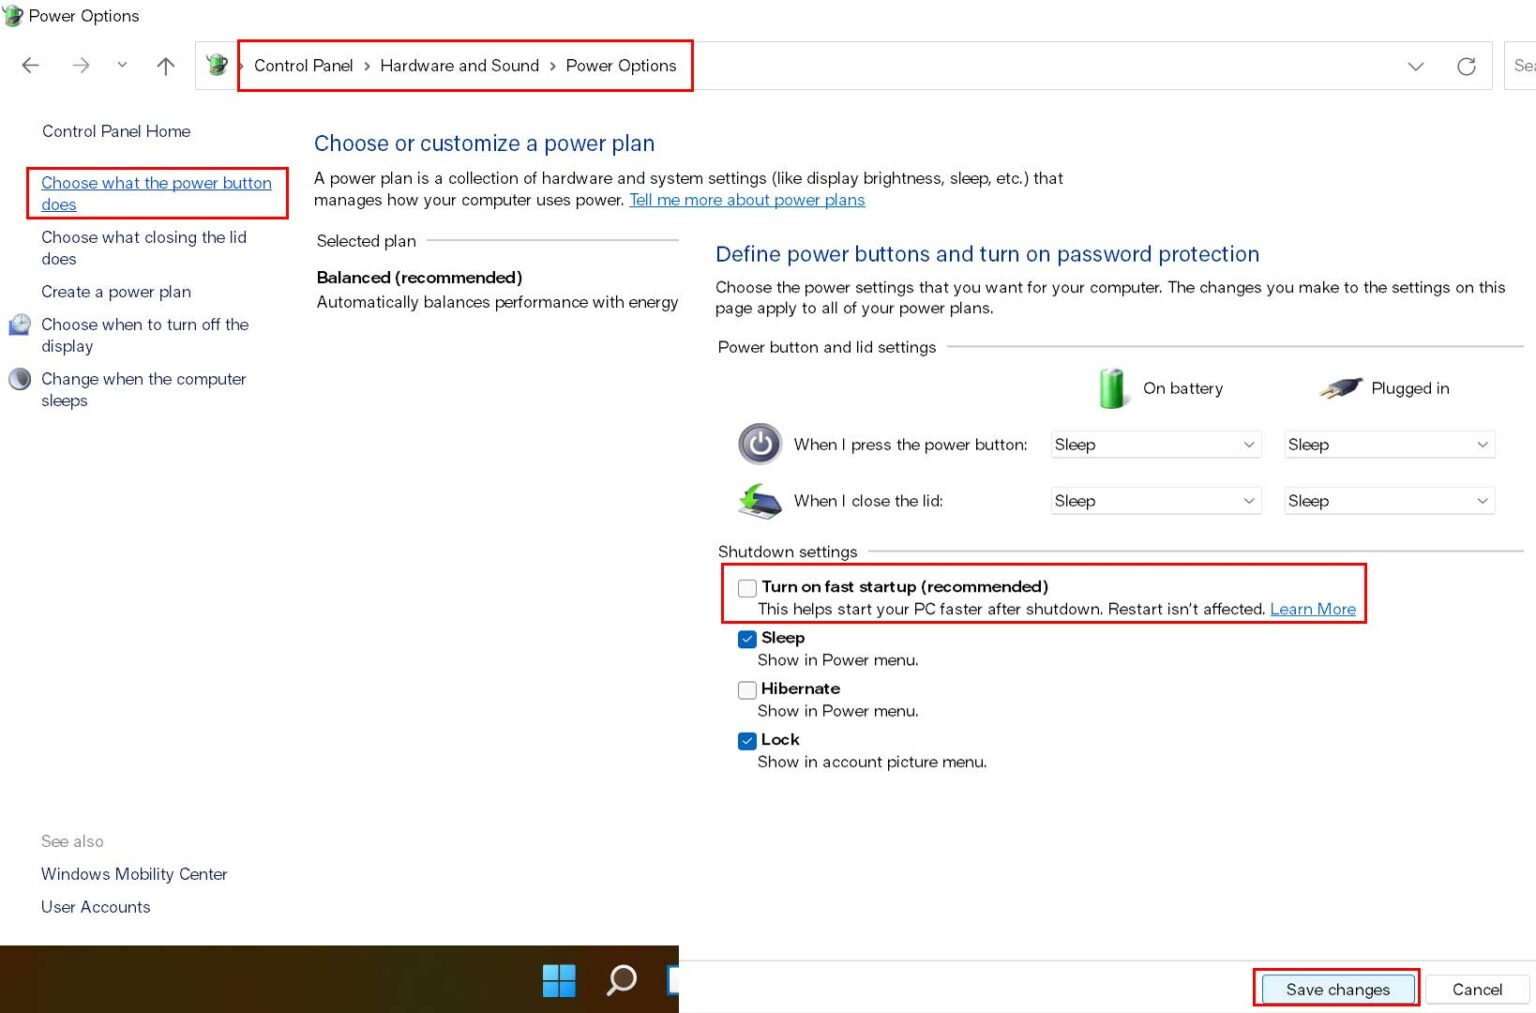Screen dimensions: 1536x1013
Task: Go up one folder level
Action: tap(166, 66)
